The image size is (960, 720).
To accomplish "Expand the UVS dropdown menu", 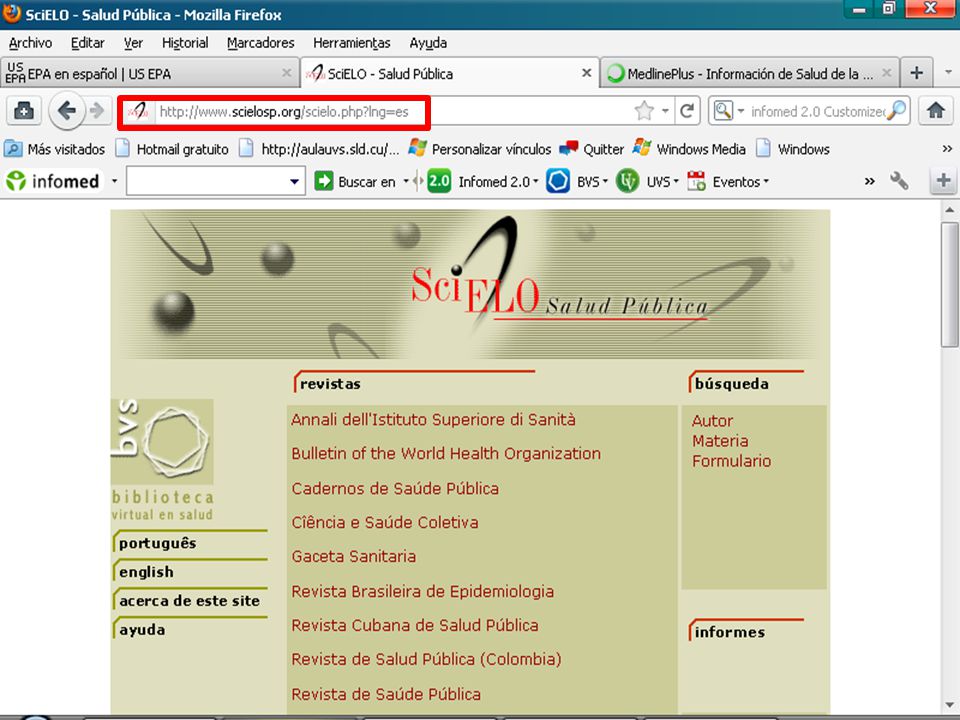I will (x=676, y=182).
